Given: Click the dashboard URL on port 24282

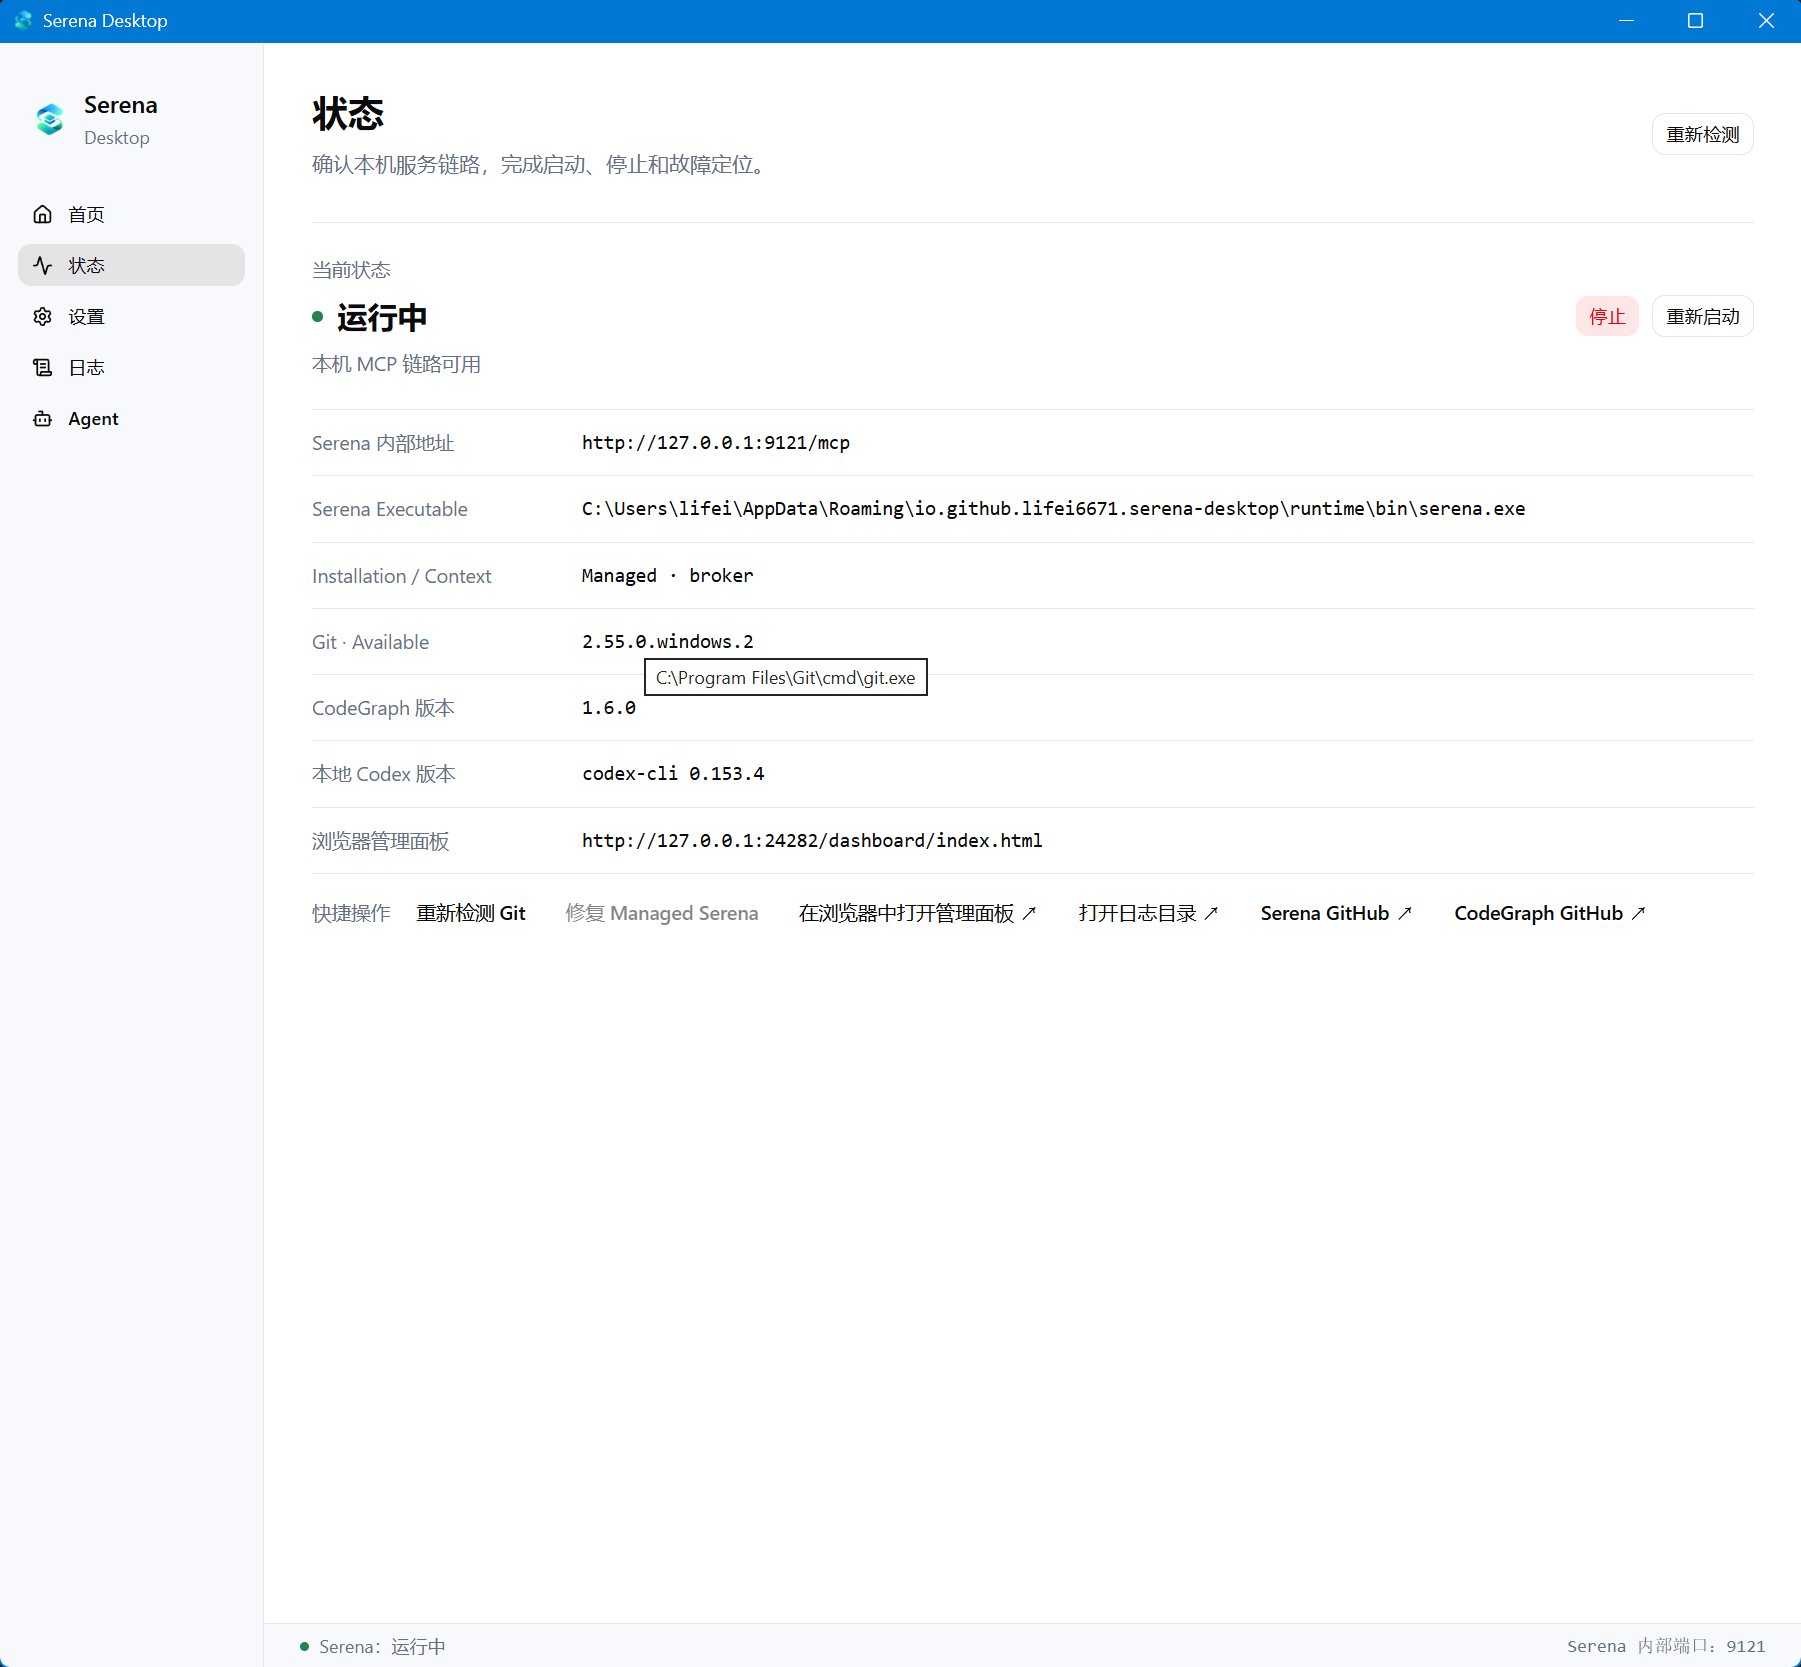Looking at the screenshot, I should pos(812,840).
